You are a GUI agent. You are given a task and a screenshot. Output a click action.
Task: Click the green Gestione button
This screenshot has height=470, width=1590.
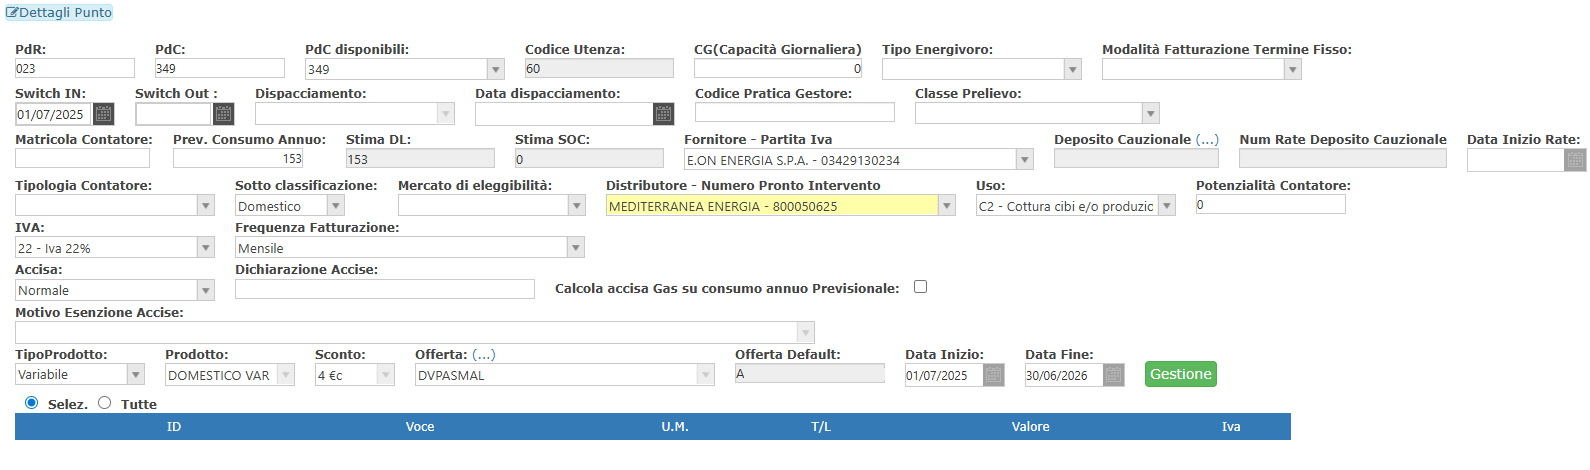point(1181,374)
